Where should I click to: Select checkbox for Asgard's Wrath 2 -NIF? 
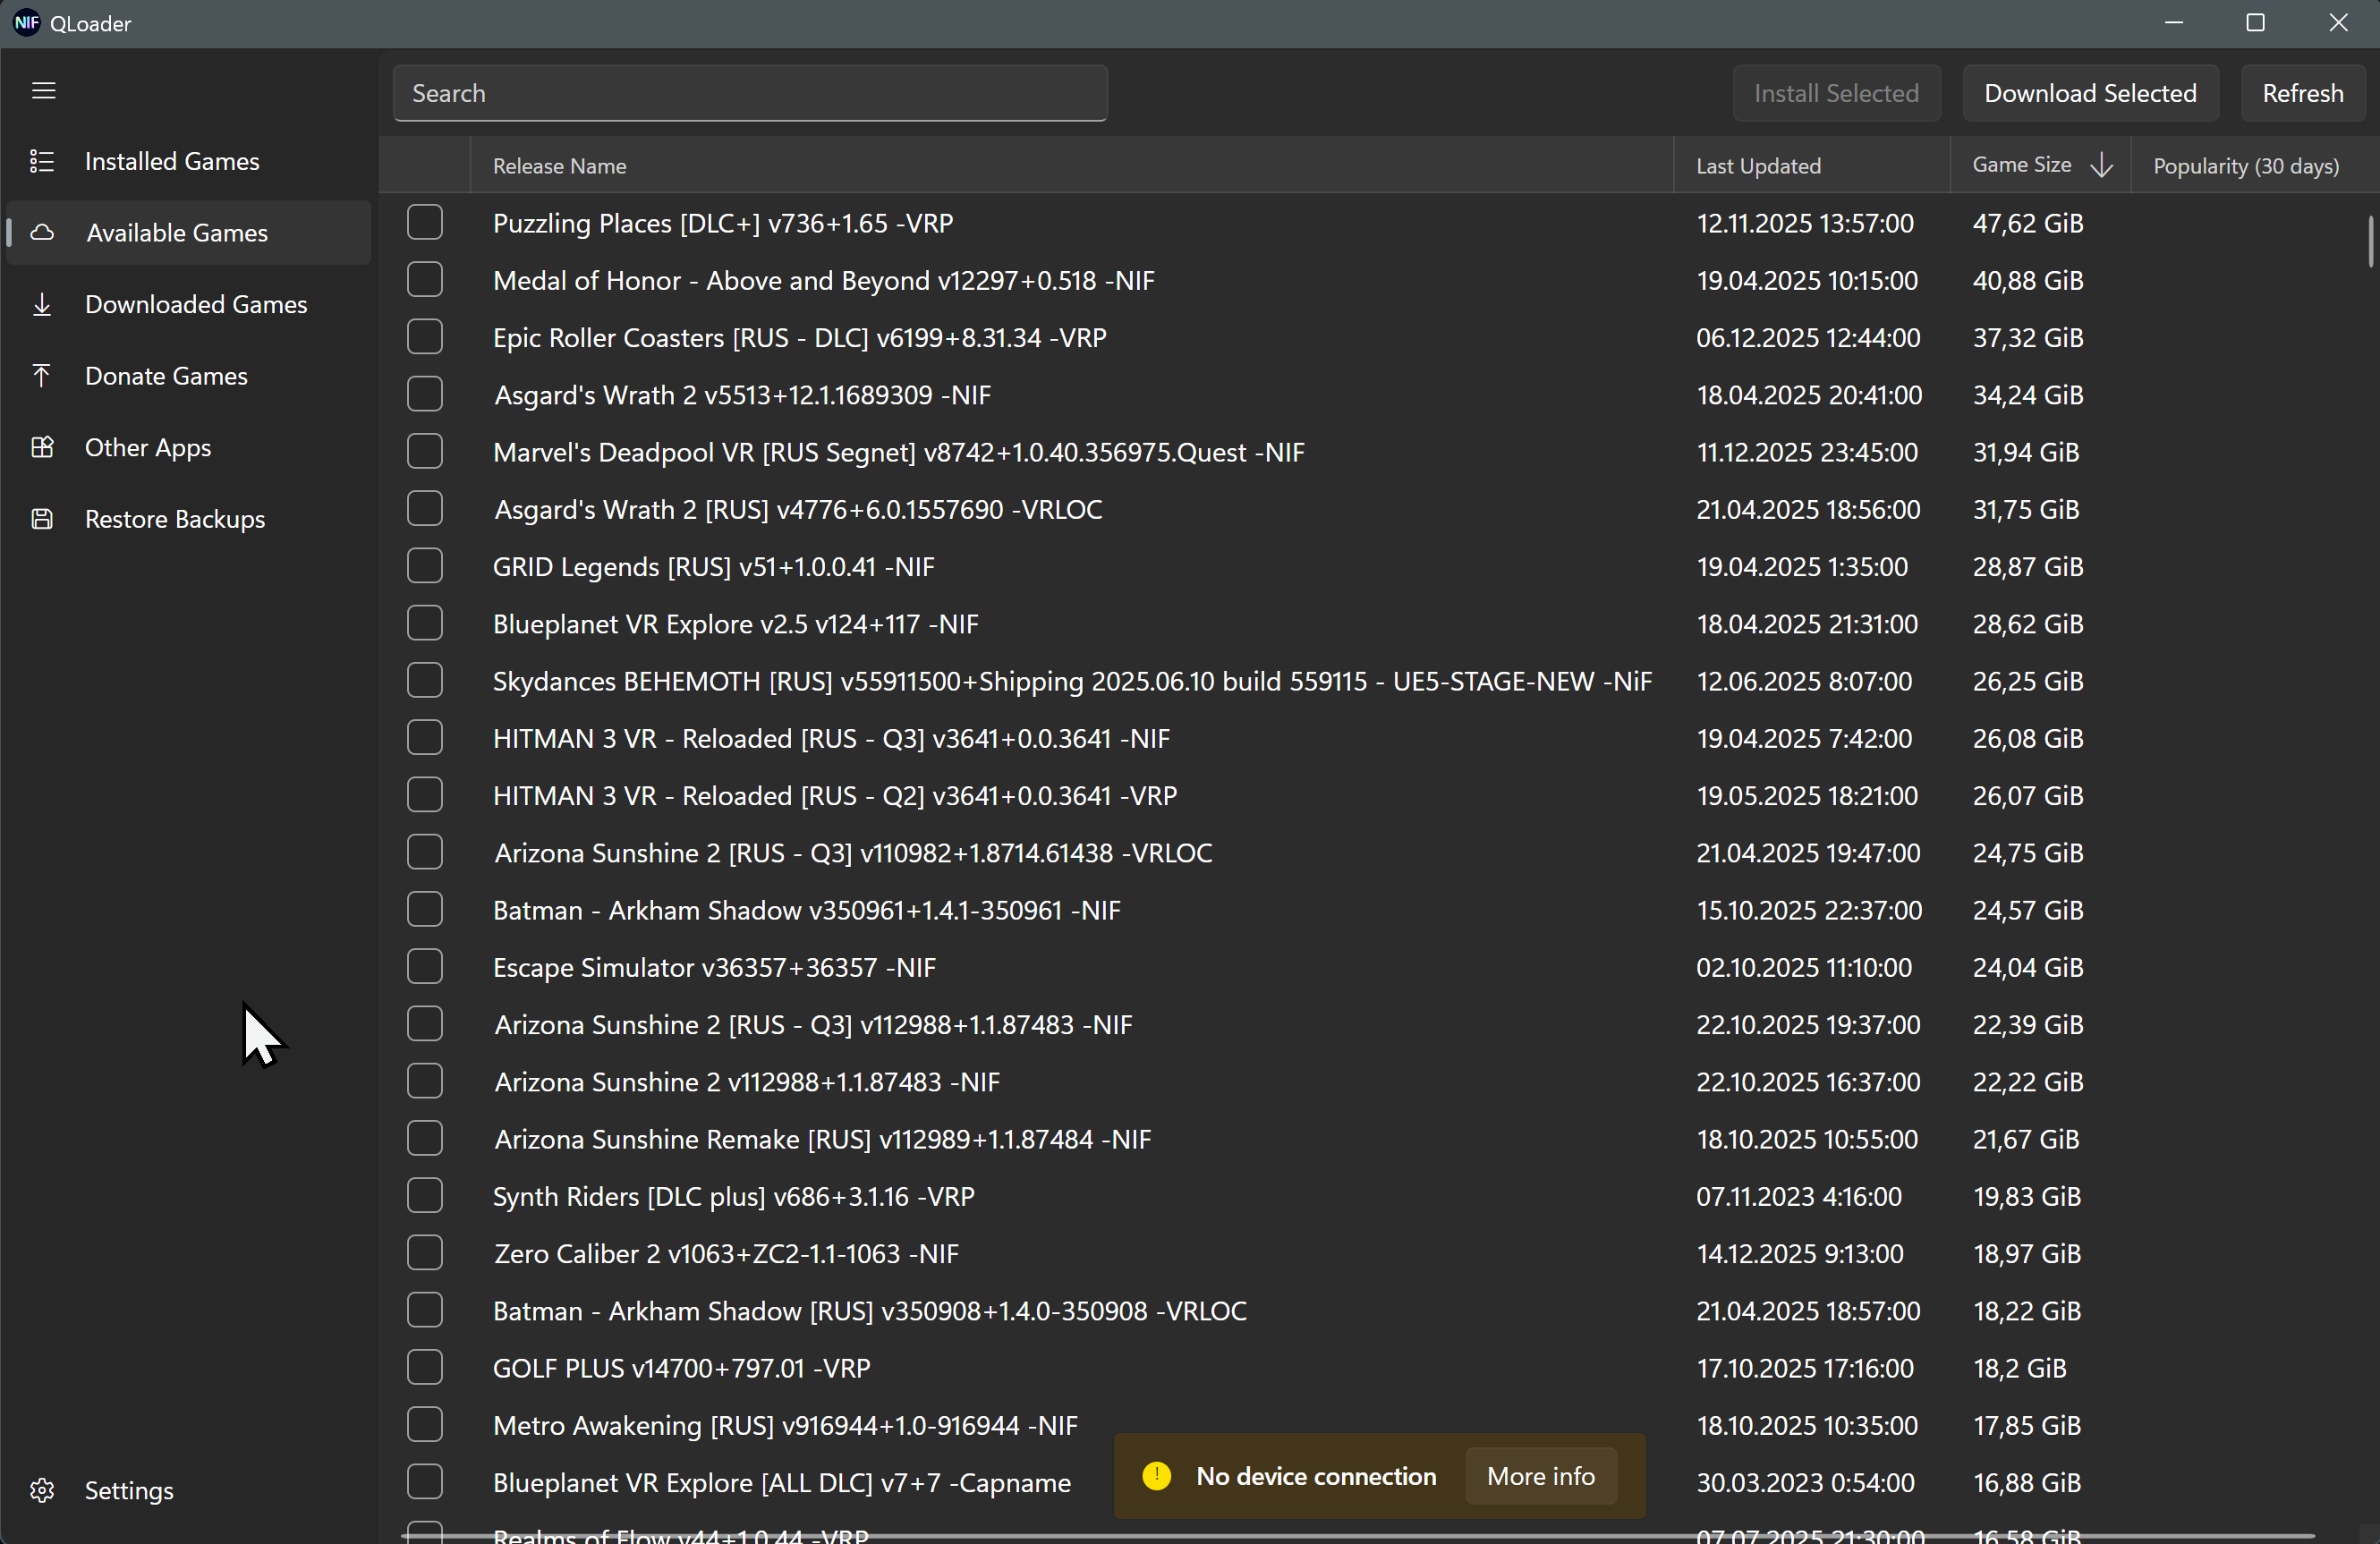point(425,394)
